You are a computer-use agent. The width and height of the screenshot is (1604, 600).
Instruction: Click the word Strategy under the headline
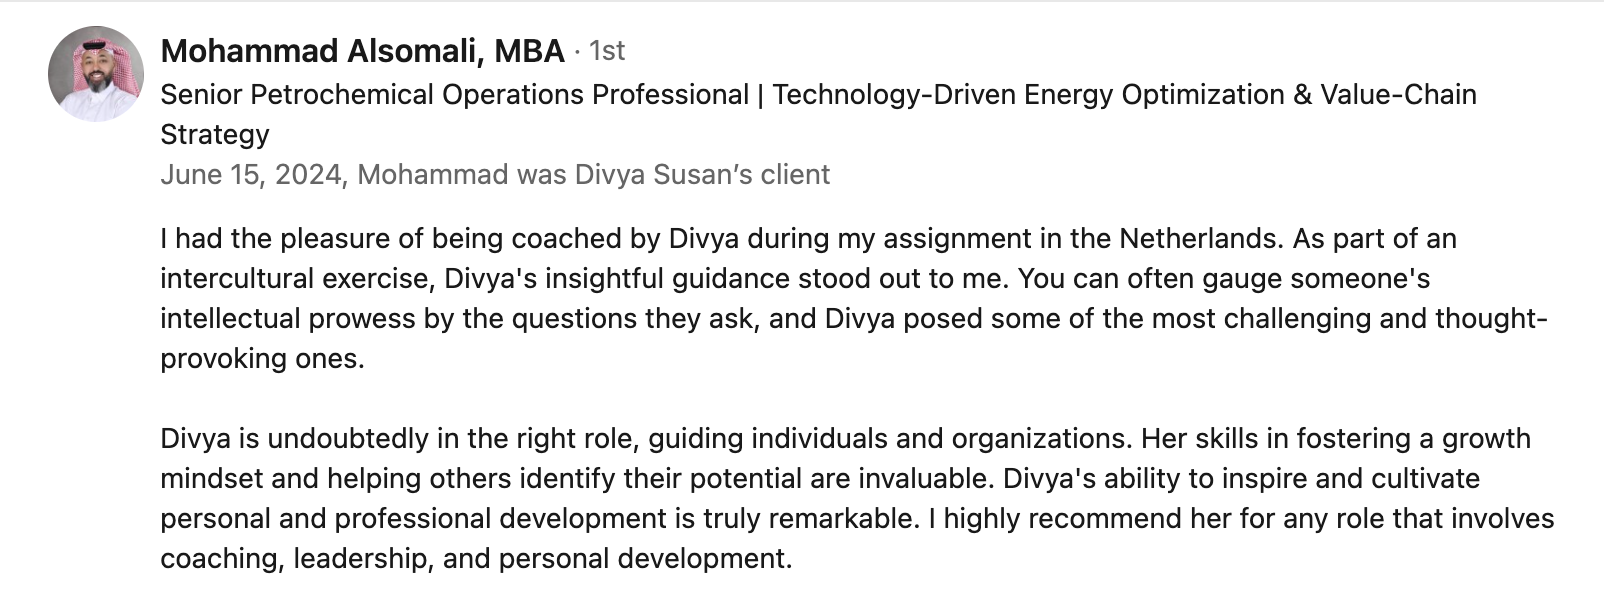pyautogui.click(x=215, y=135)
